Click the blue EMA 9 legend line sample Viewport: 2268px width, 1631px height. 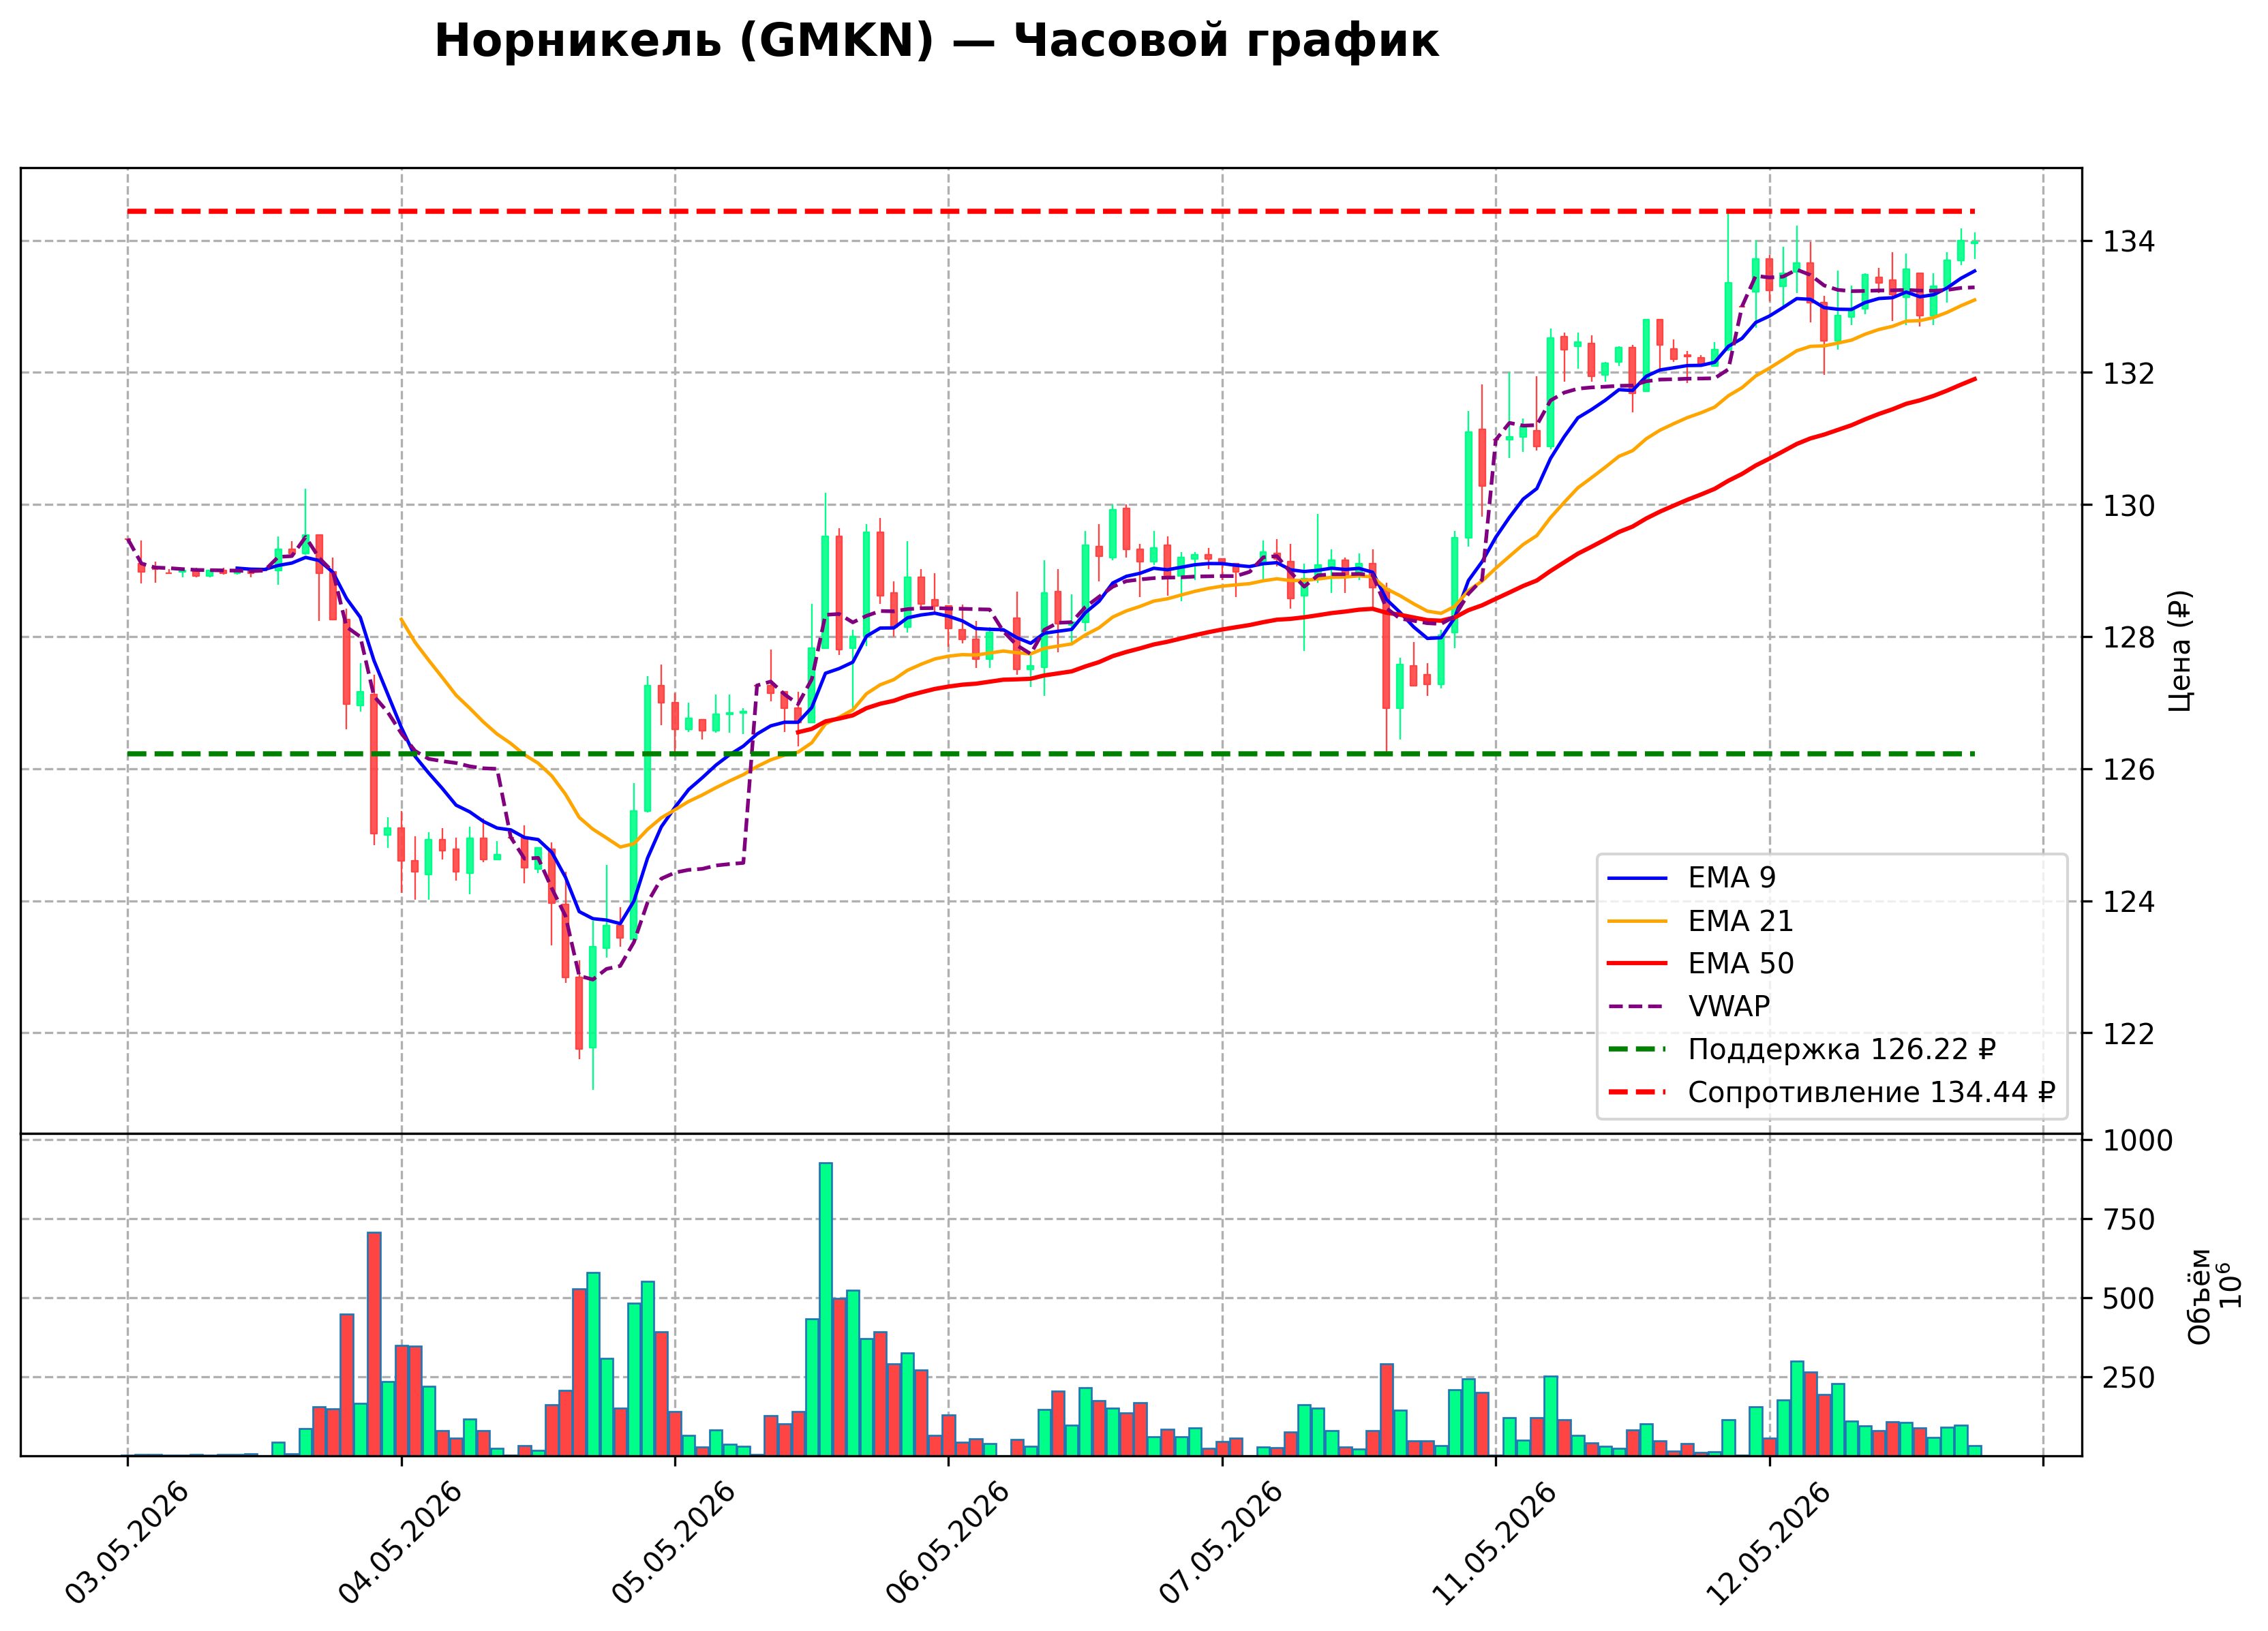[x=1637, y=879]
